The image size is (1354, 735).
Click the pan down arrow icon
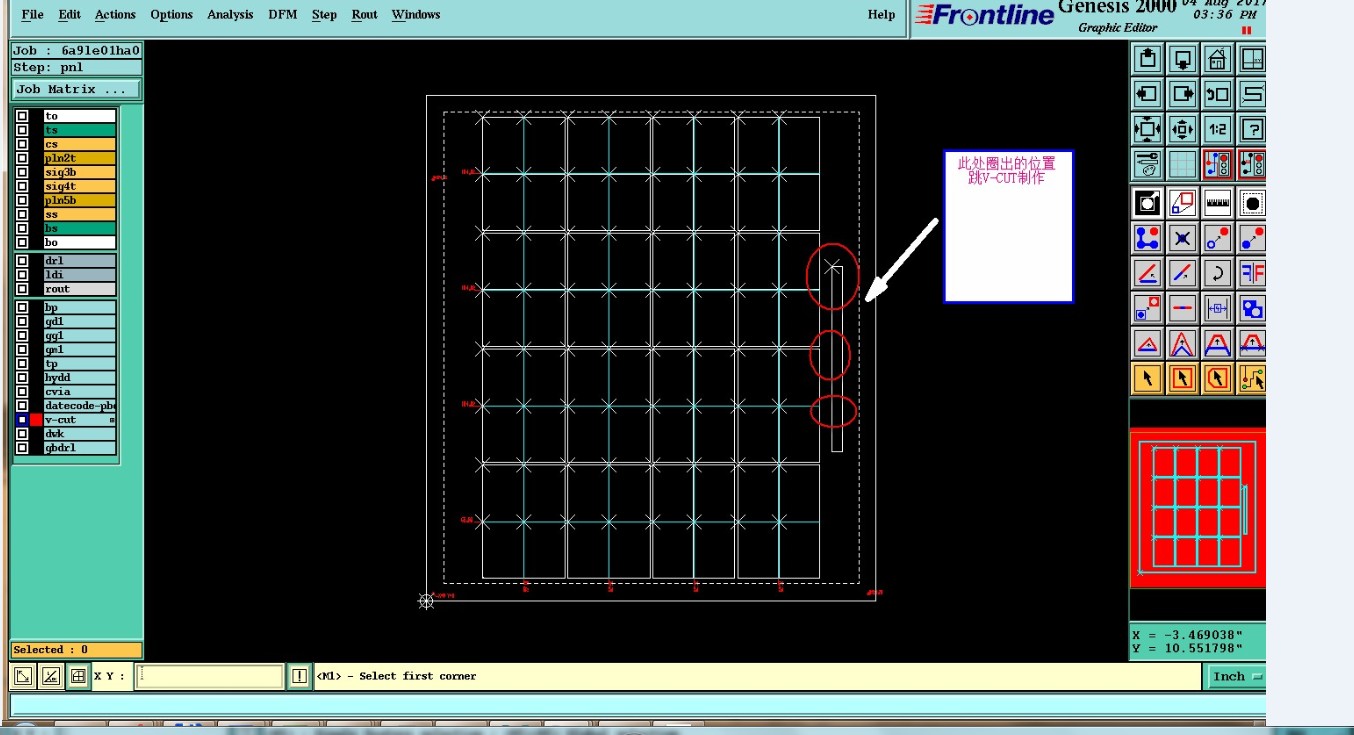pyautogui.click(x=1182, y=59)
